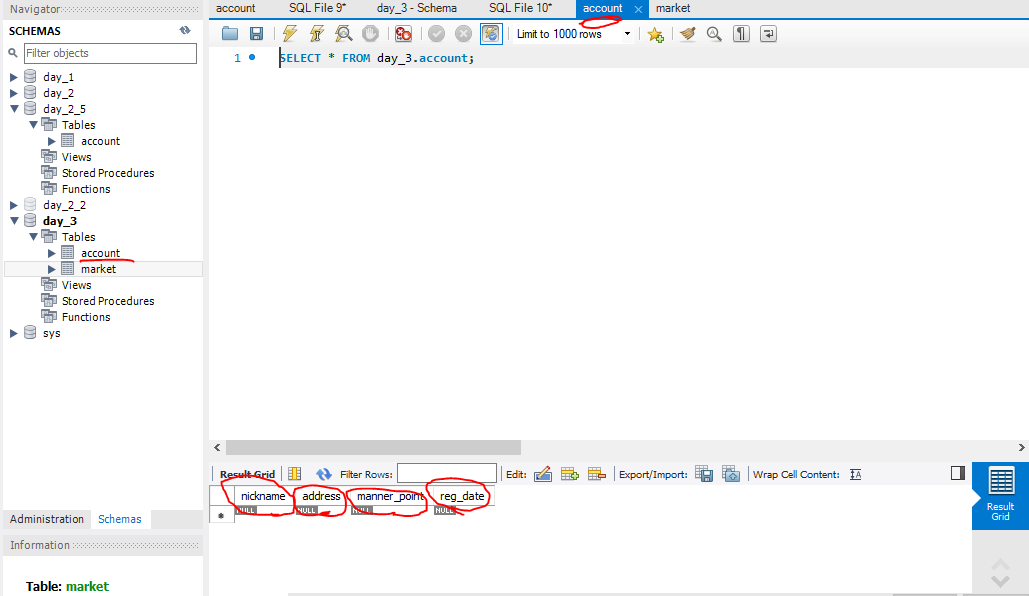The width and height of the screenshot is (1029, 596).
Task: Save snippet star icon
Action: (655, 34)
